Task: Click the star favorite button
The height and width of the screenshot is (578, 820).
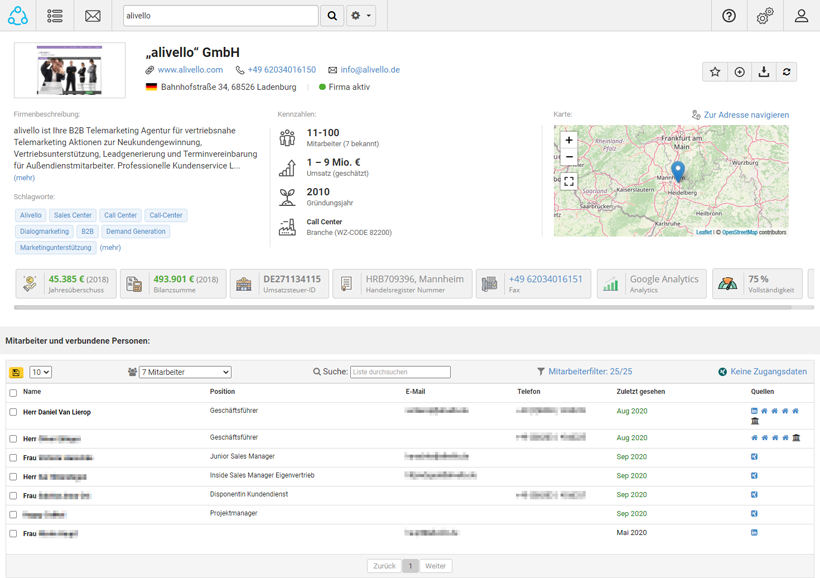Action: (715, 72)
